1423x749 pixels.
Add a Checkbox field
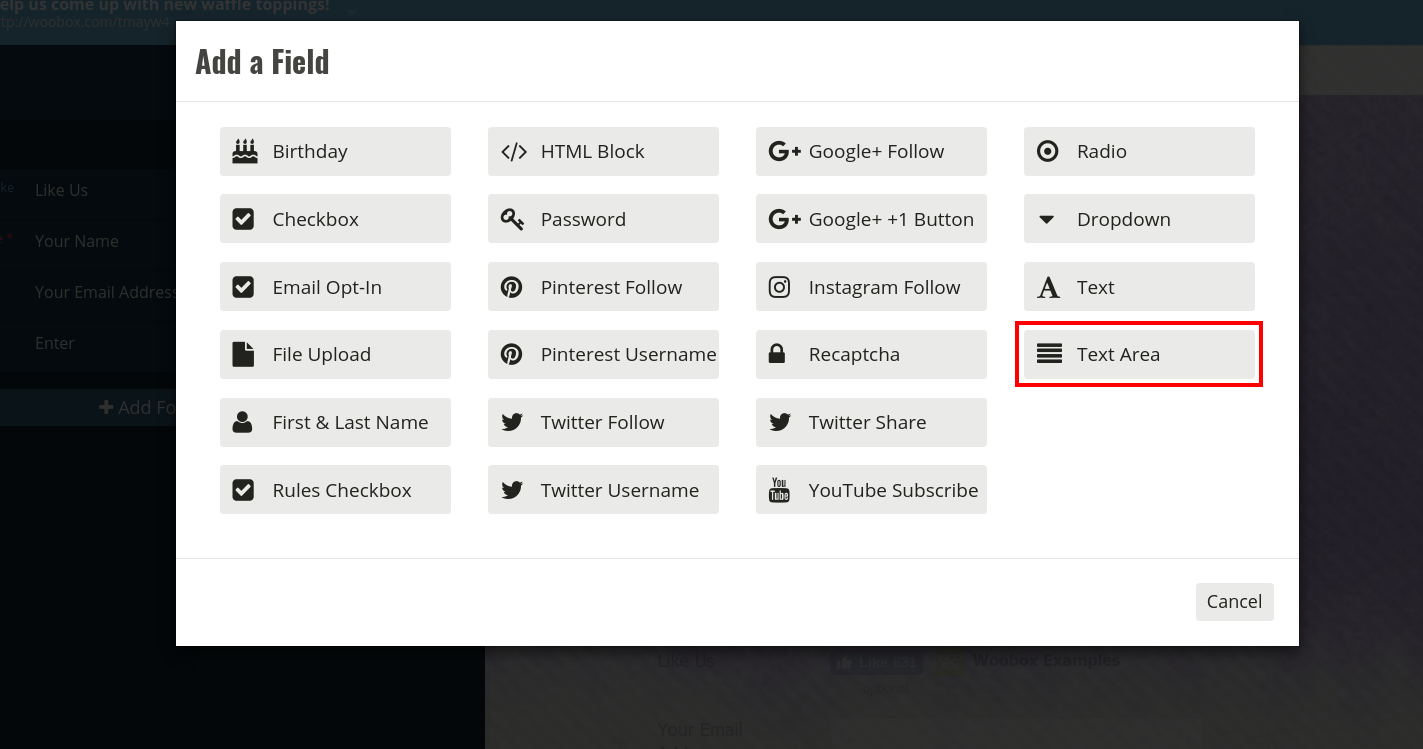pyautogui.click(x=335, y=219)
